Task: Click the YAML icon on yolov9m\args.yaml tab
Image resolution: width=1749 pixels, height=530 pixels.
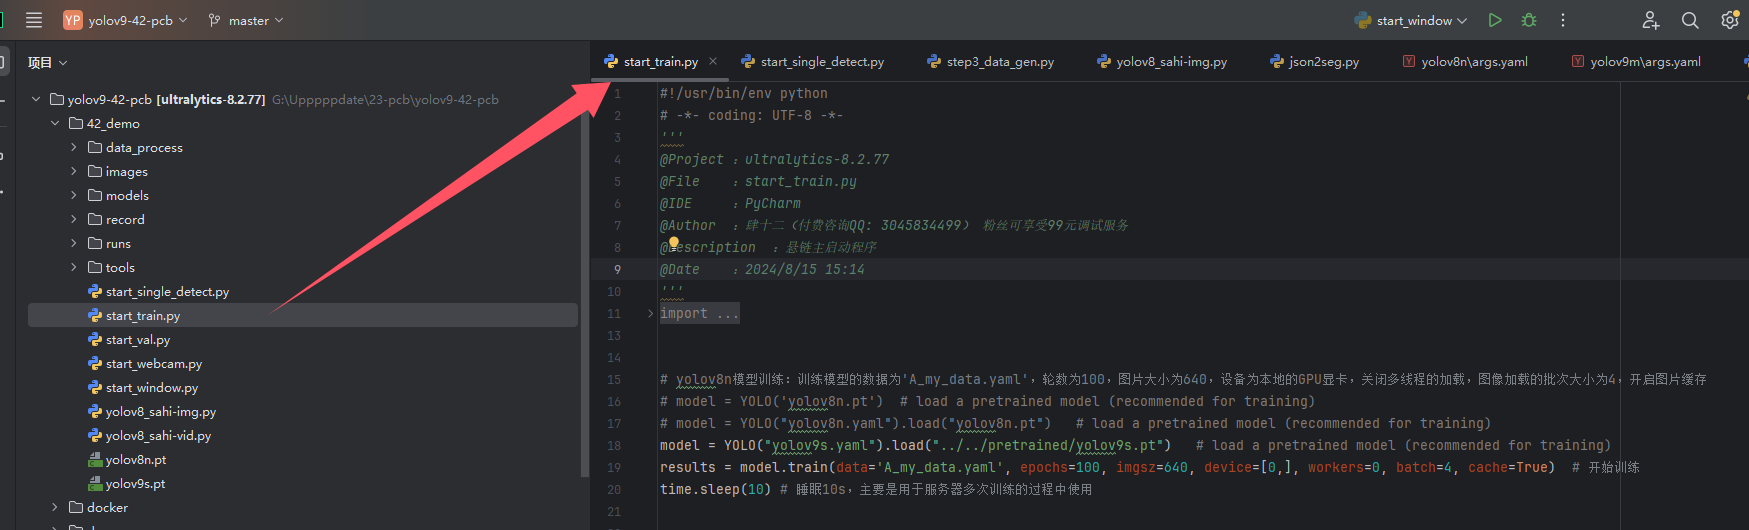Action: pos(1578,61)
